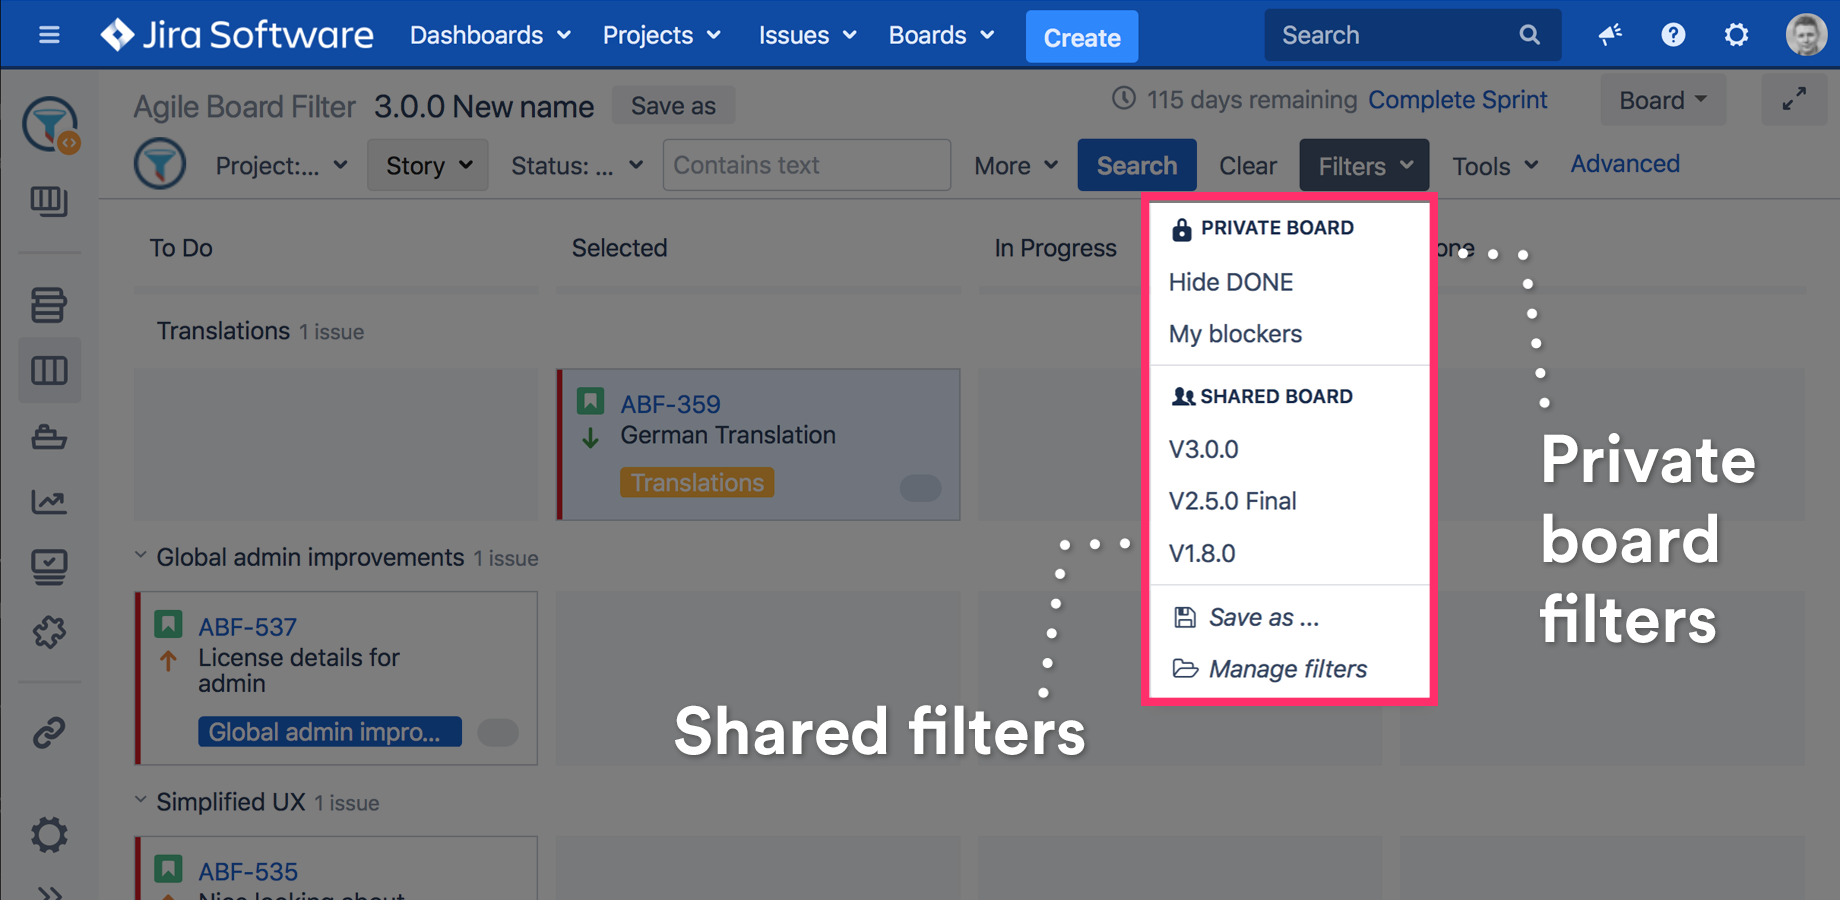This screenshot has height=900, width=1840.
Task: Open the backlog icon in sidebar
Action: click(49, 304)
